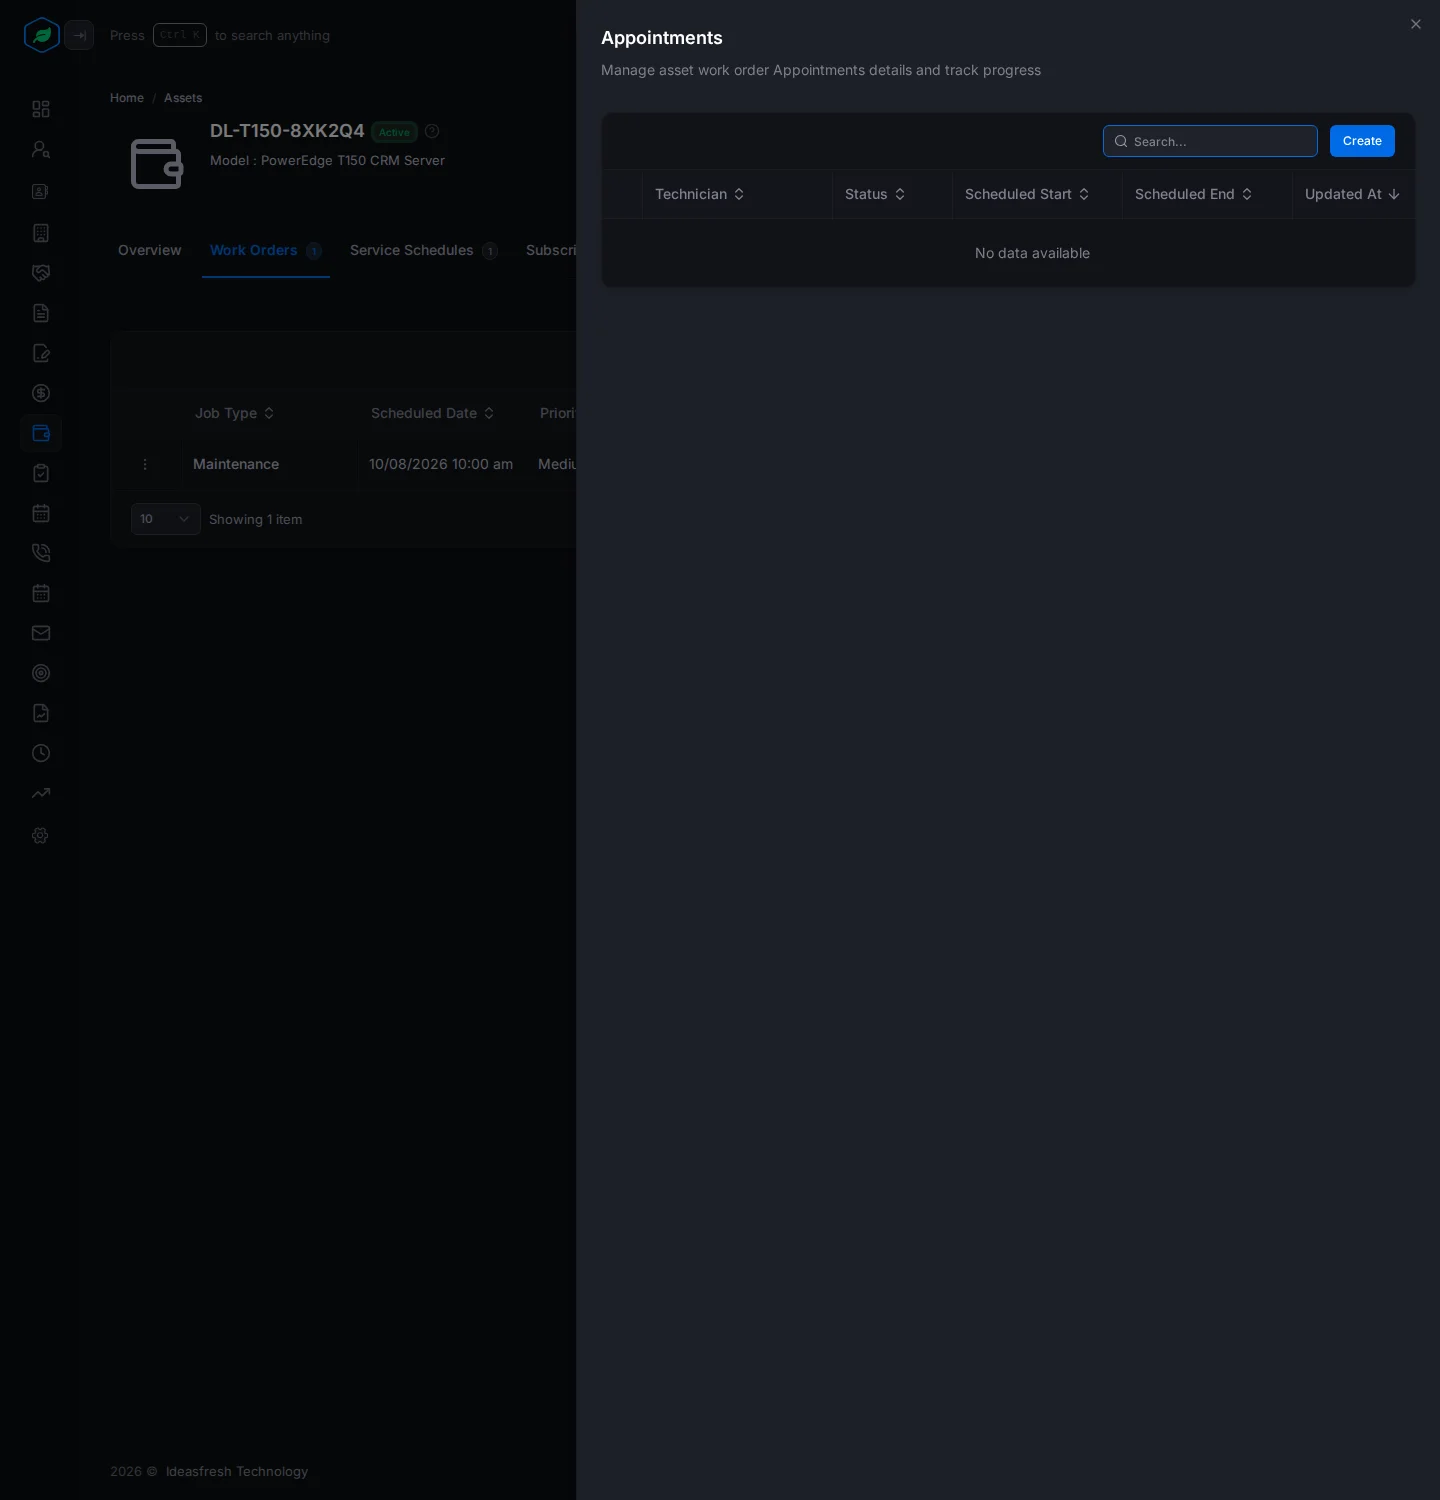Focus the Appointments search field
Viewport: 1440px width, 1500px height.
(x=1210, y=141)
